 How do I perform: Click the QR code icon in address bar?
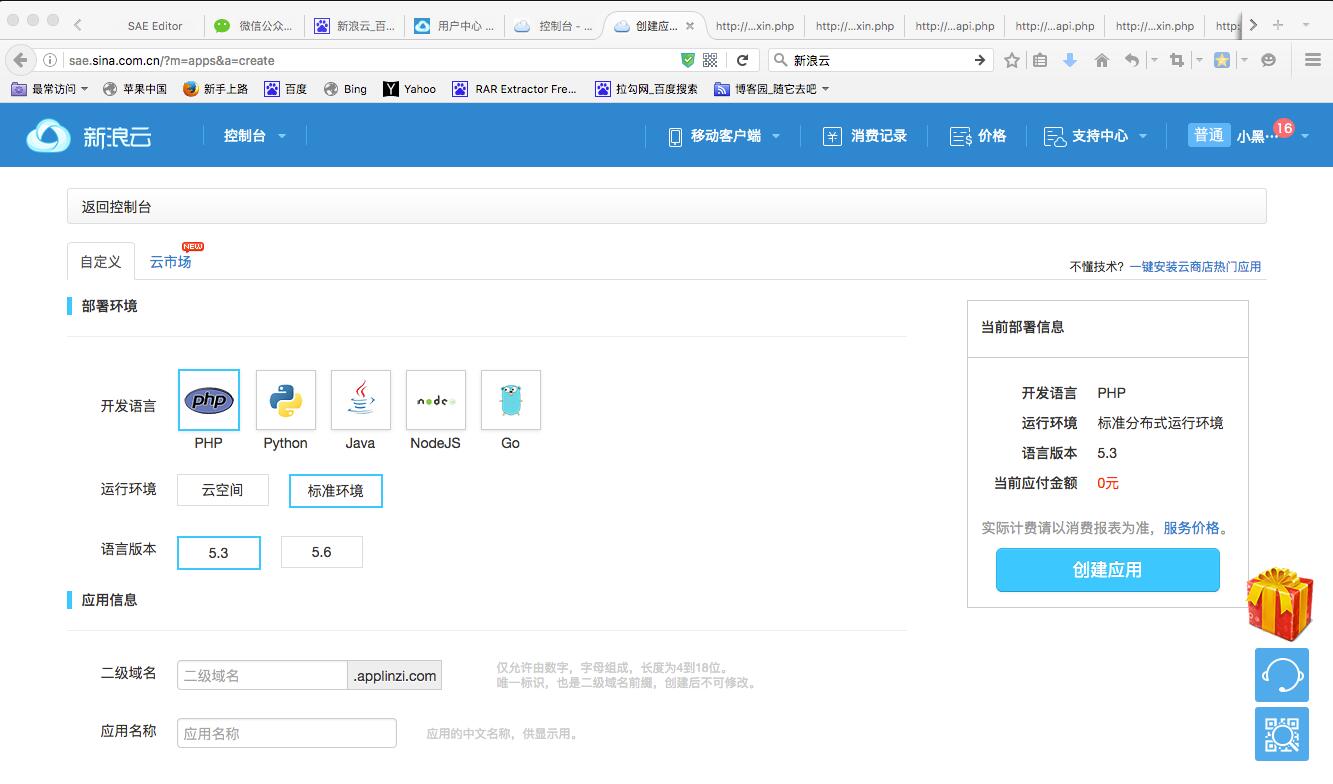click(x=710, y=60)
